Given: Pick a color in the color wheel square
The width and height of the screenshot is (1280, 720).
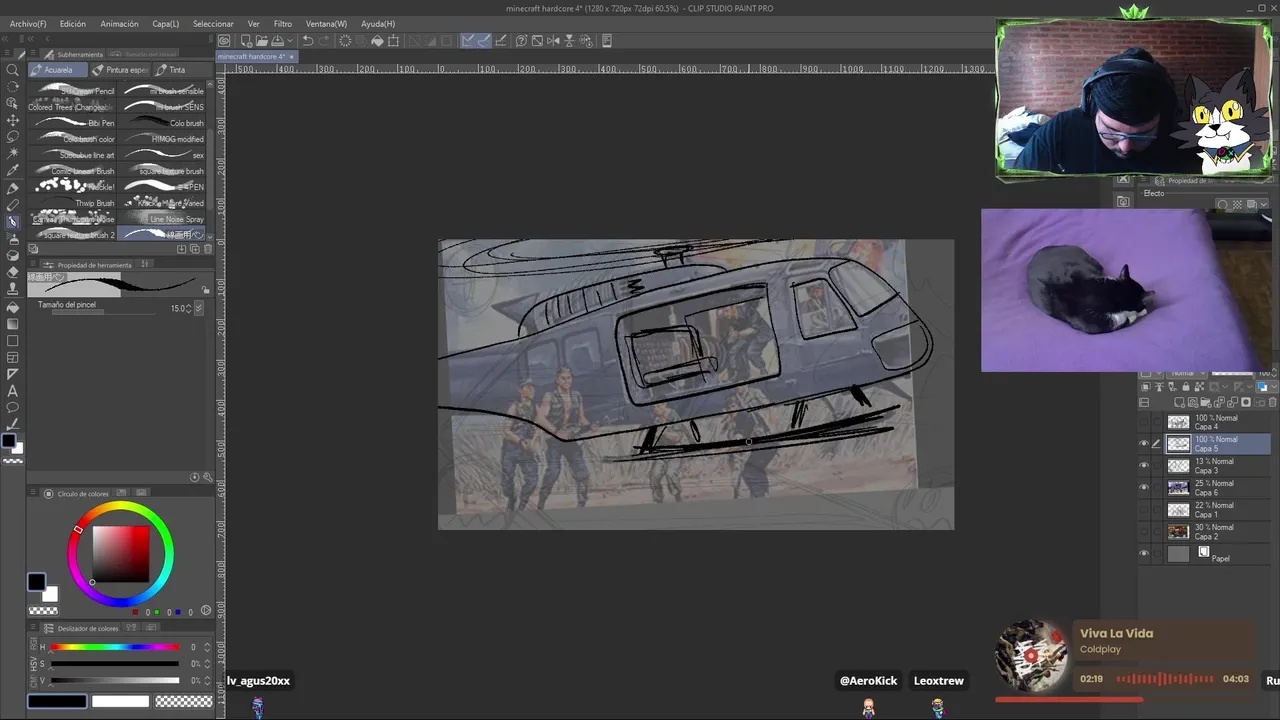Looking at the screenshot, I should pyautogui.click(x=121, y=553).
